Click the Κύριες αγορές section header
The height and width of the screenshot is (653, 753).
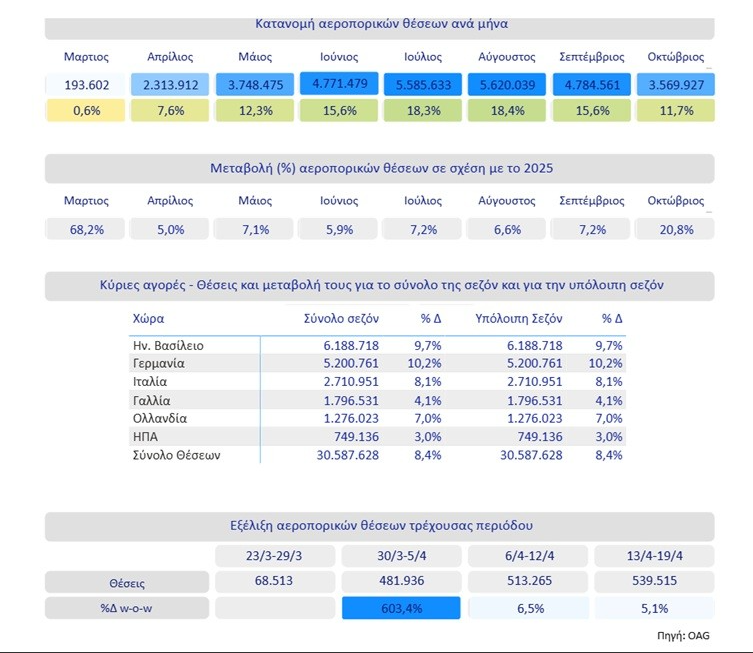point(380,286)
